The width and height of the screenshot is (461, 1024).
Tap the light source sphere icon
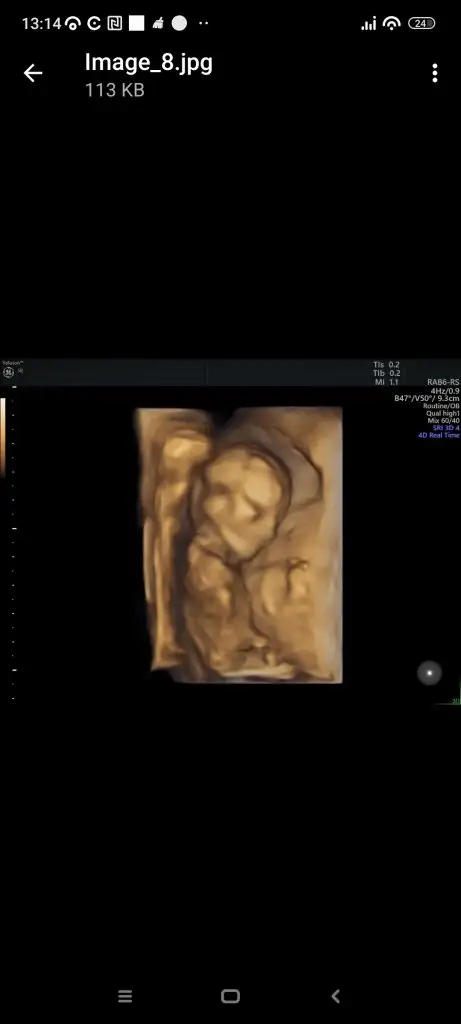(x=429, y=673)
